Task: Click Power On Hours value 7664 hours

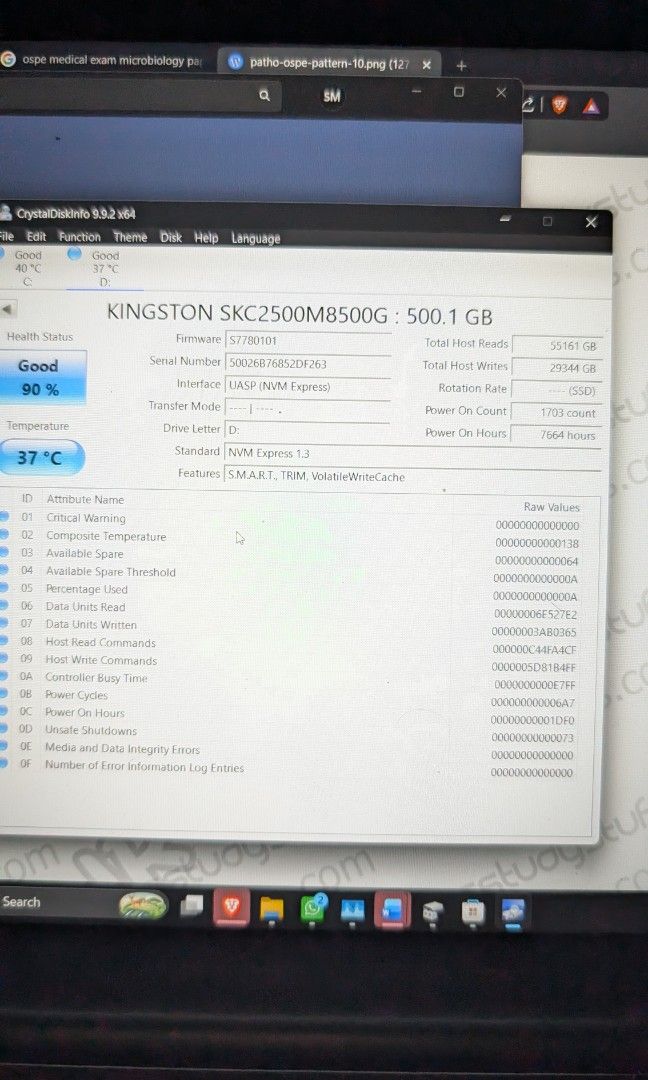Action: click(x=557, y=435)
